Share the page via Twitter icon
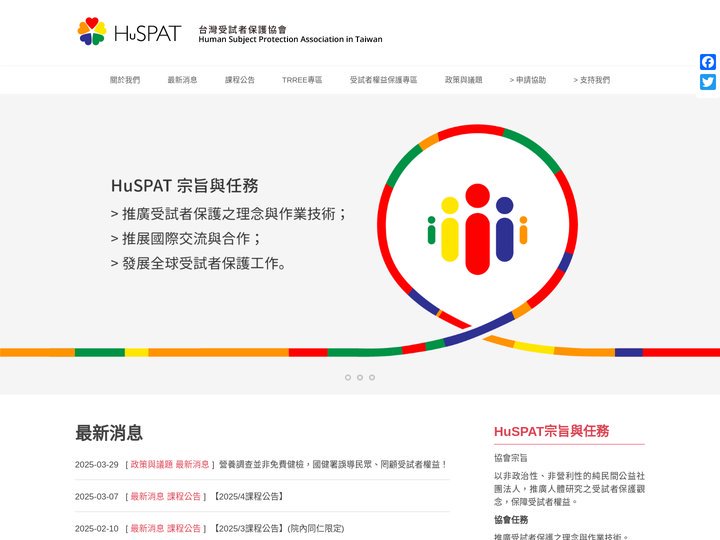This screenshot has height=540, width=720. coord(708,82)
